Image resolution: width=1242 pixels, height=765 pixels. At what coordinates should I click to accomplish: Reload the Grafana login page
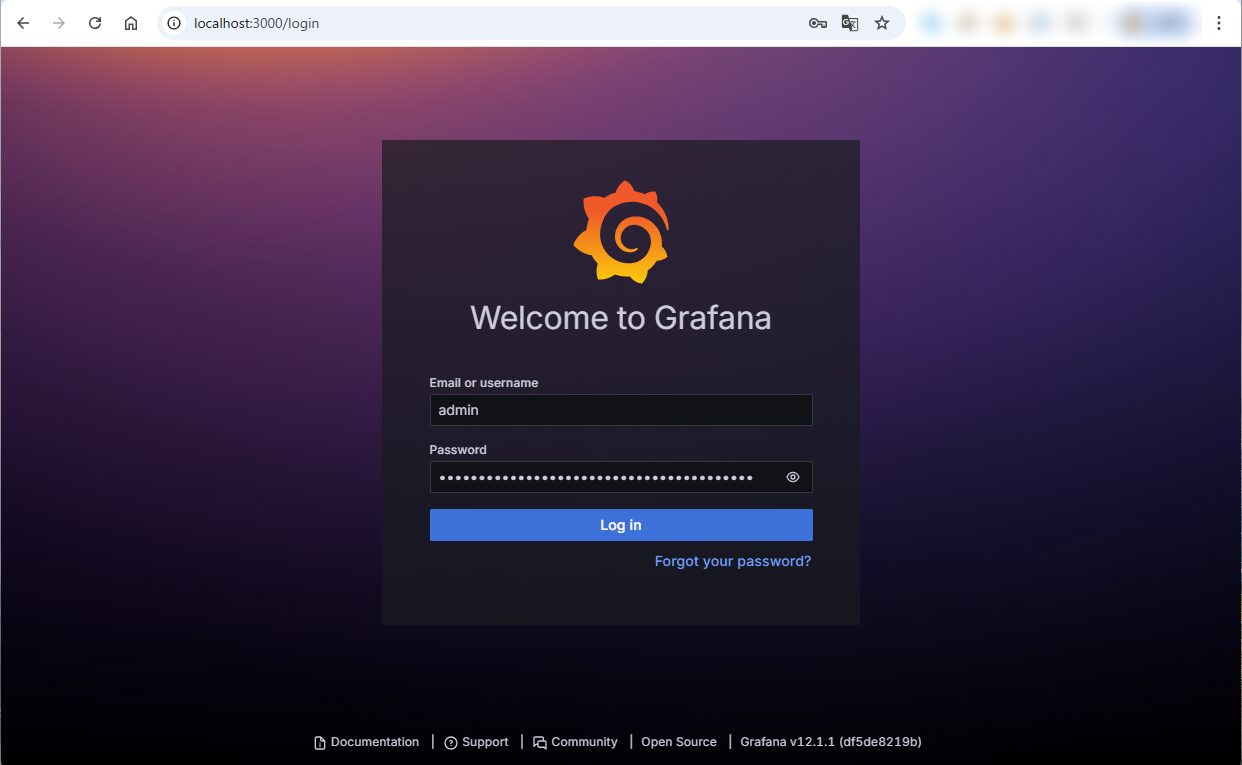point(95,23)
